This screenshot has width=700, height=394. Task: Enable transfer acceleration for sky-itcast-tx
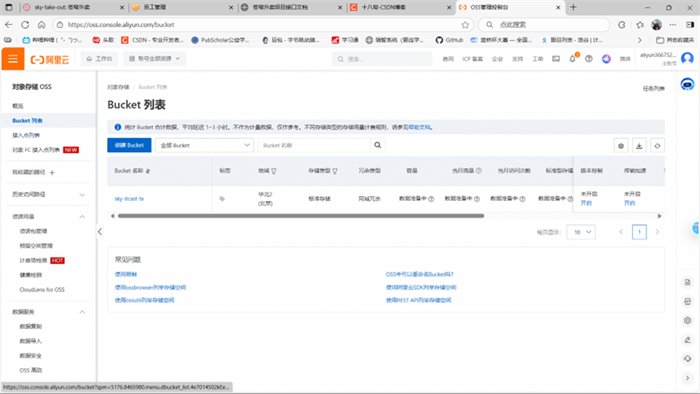tap(629, 203)
